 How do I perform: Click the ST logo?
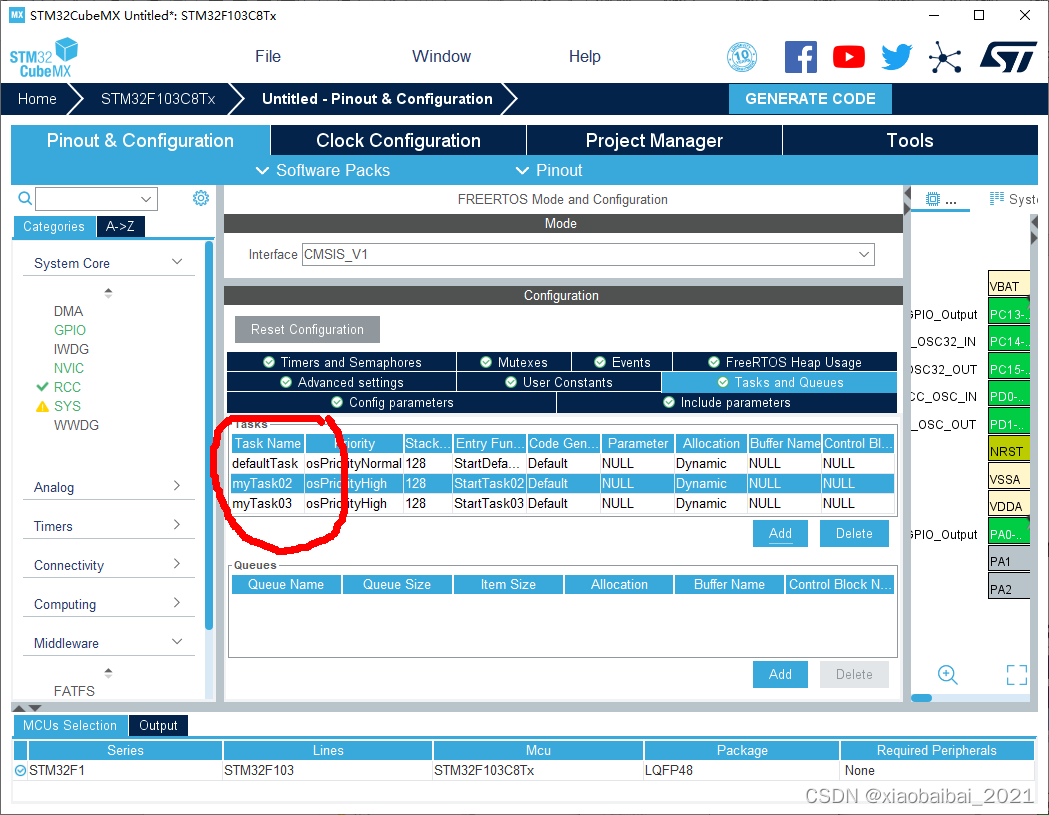[1008, 57]
